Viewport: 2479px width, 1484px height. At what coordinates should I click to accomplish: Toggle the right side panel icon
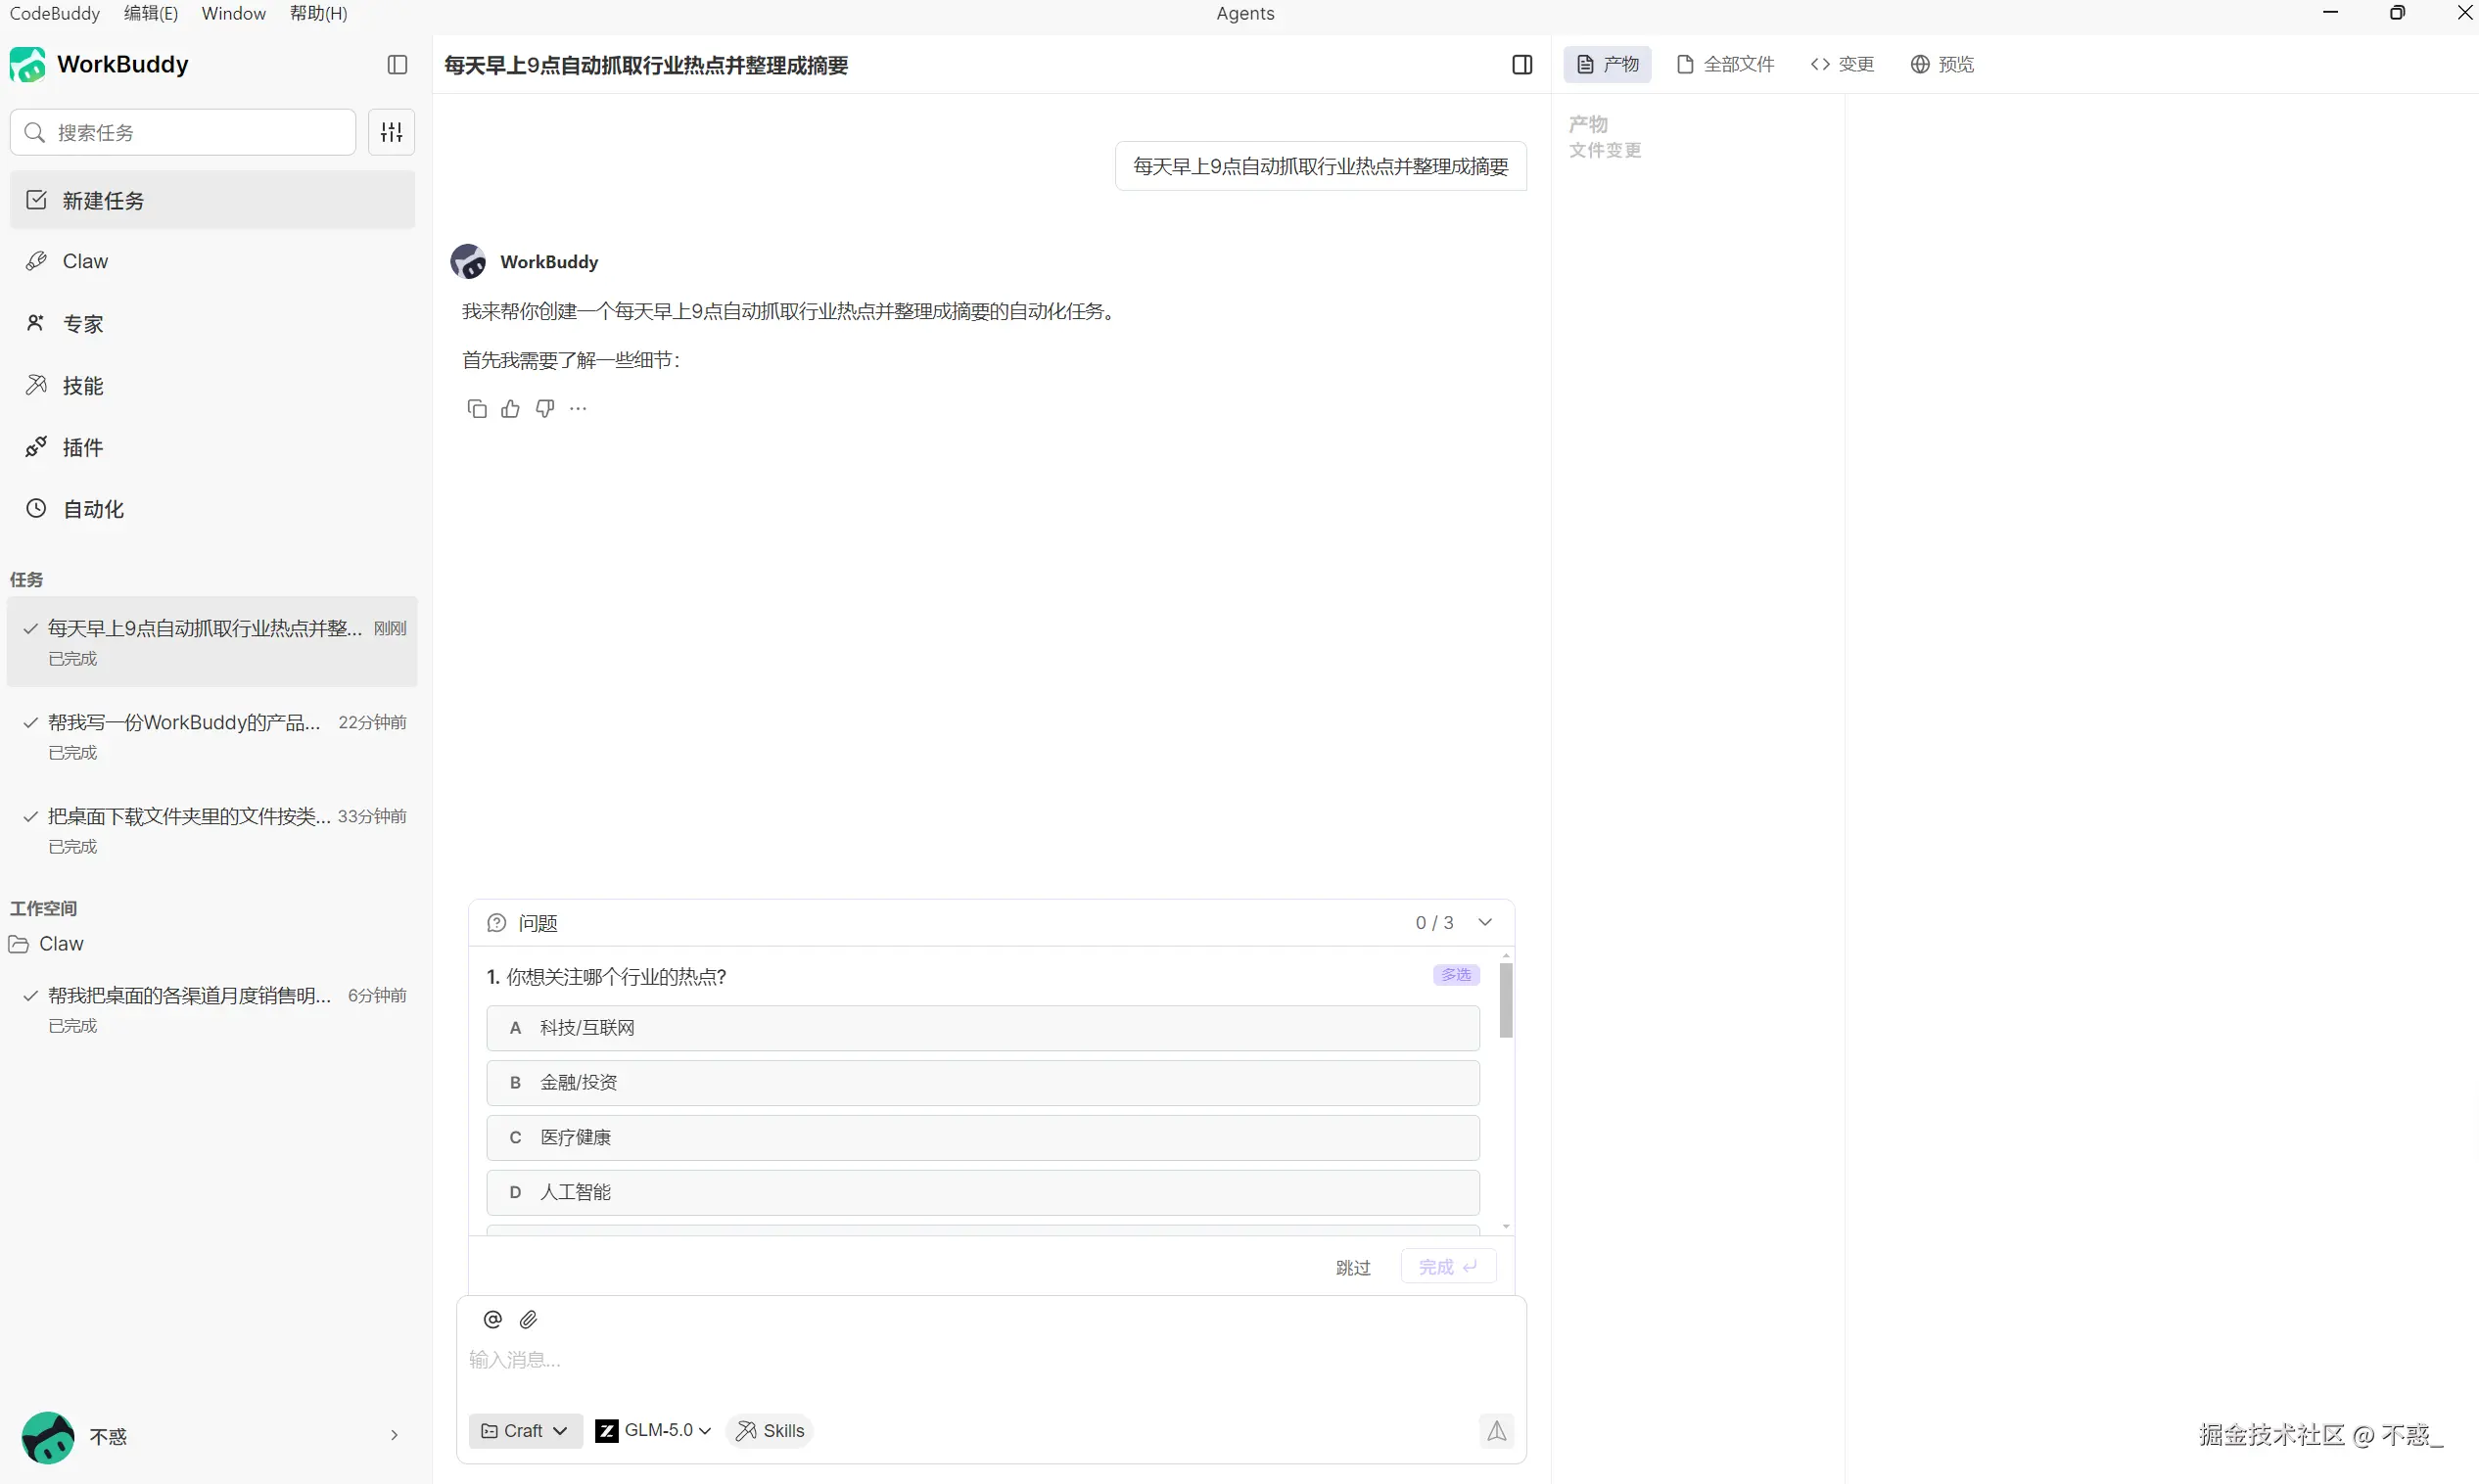pos(1522,65)
